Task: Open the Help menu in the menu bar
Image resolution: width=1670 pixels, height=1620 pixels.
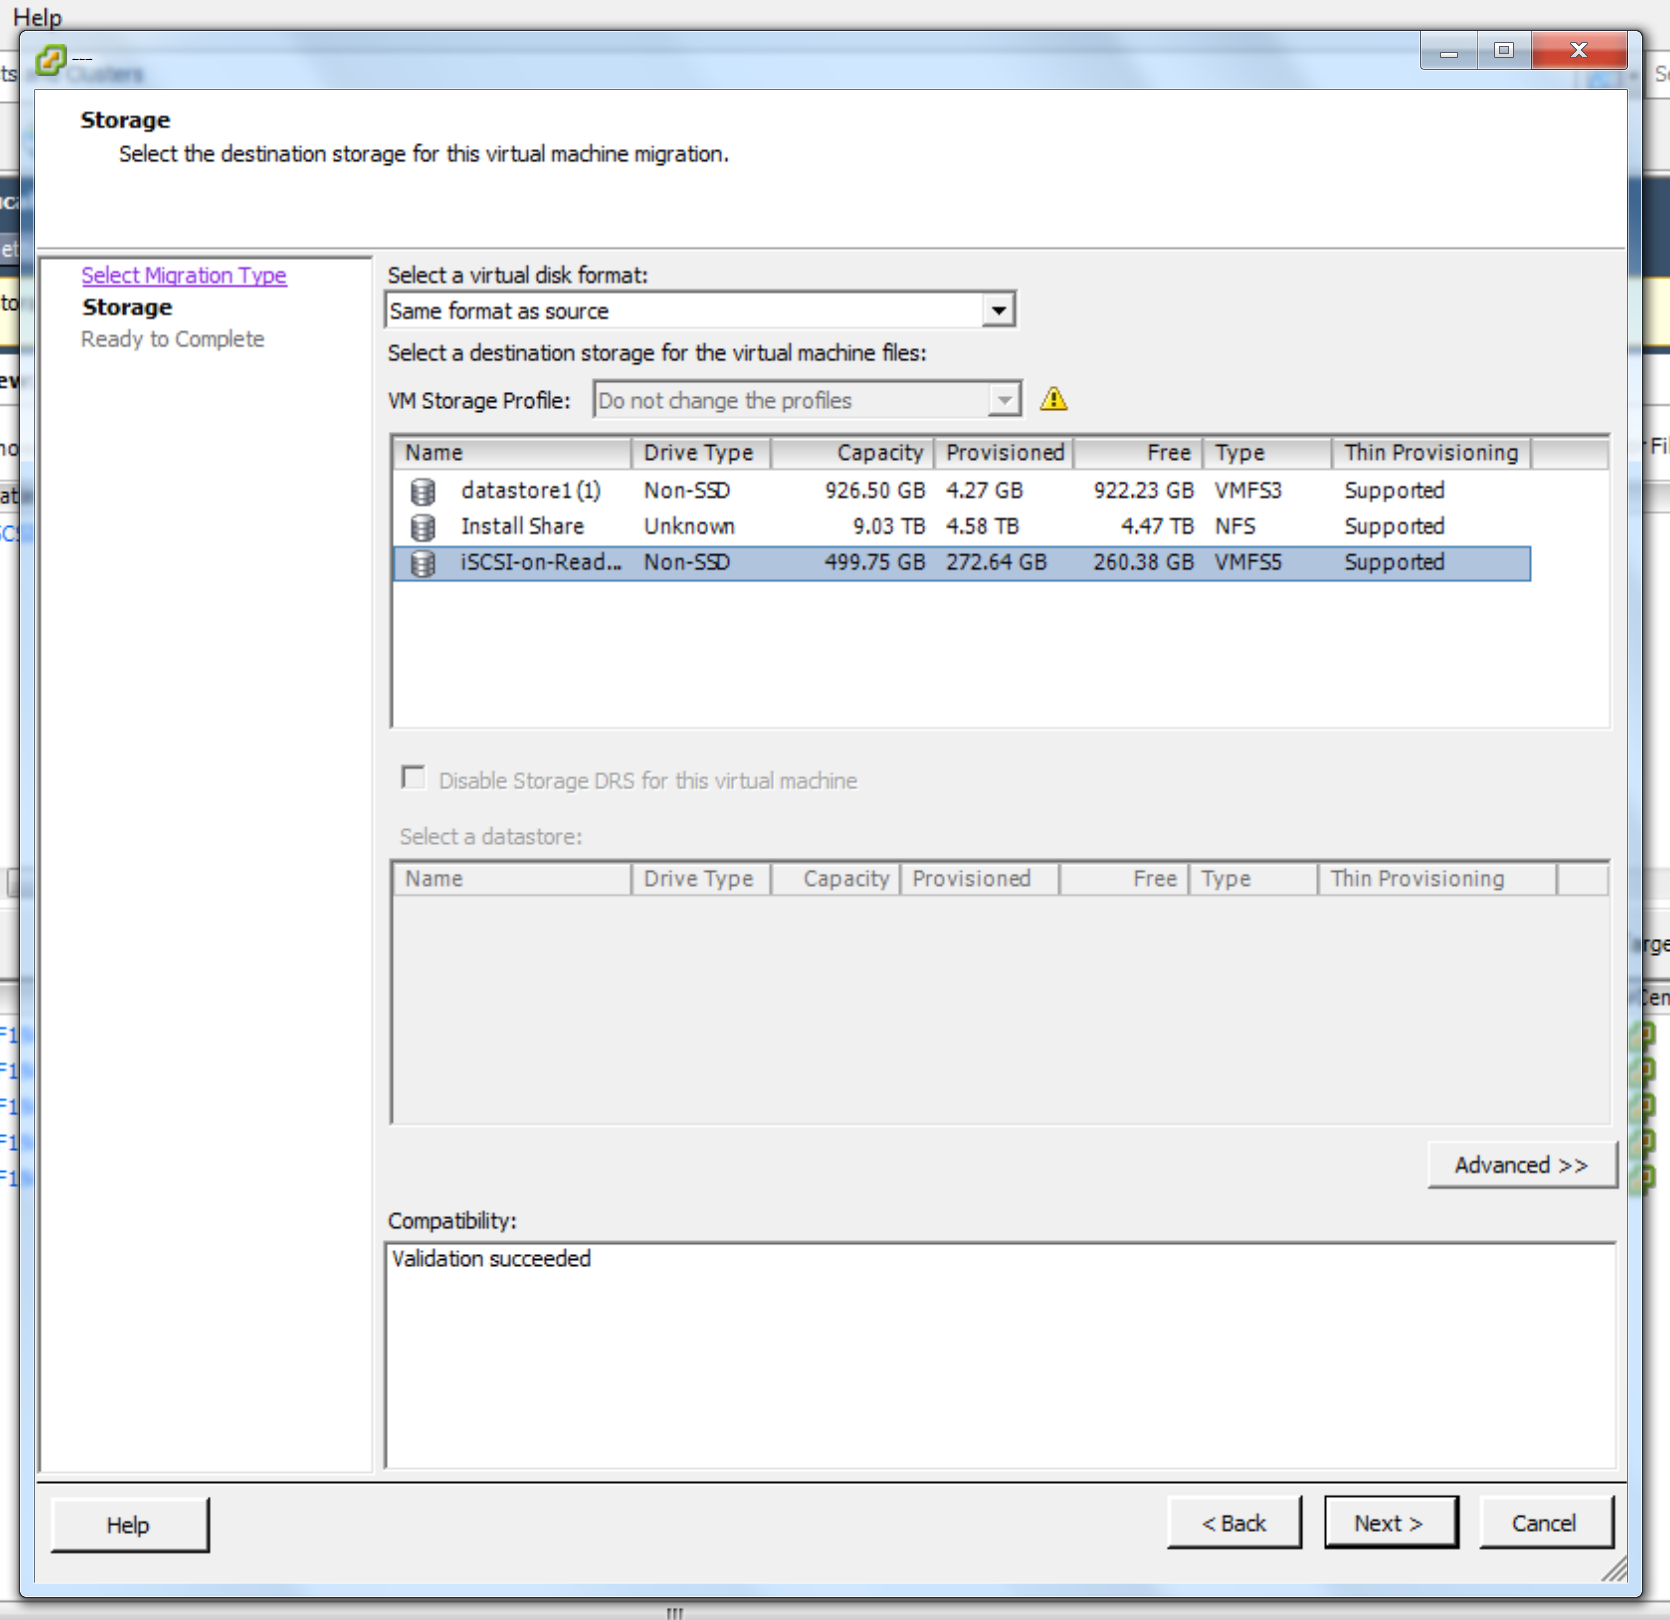Action: point(37,17)
